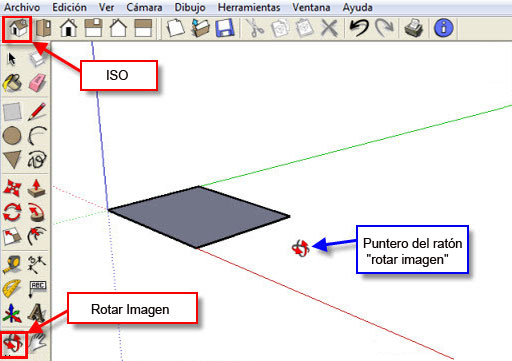Click the gray rectangle face in viewport
512x361 pixels.
199,217
